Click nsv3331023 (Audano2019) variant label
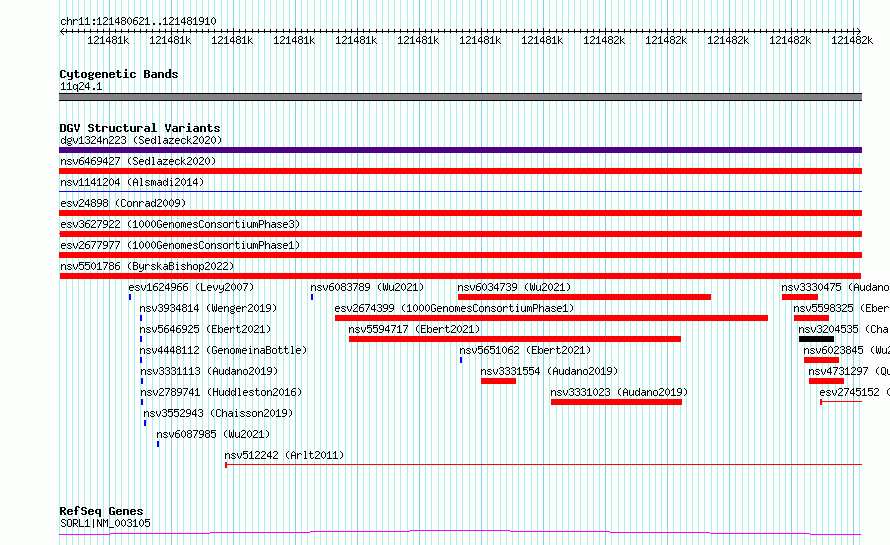The image size is (890, 545). [619, 392]
